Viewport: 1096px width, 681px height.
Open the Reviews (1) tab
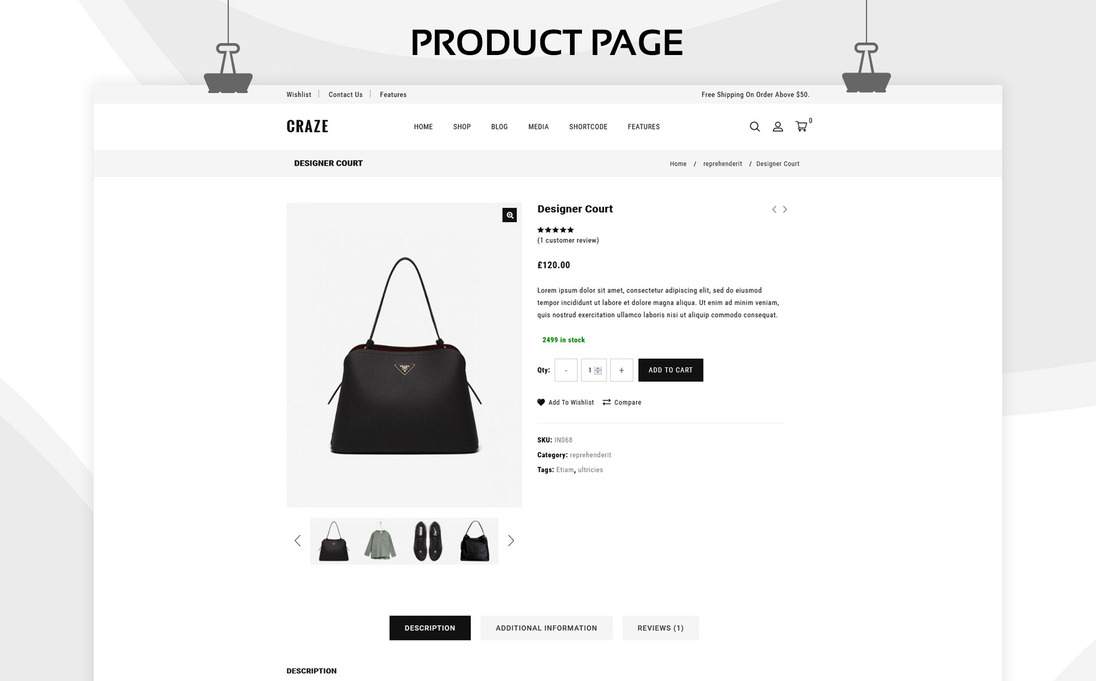pos(661,628)
